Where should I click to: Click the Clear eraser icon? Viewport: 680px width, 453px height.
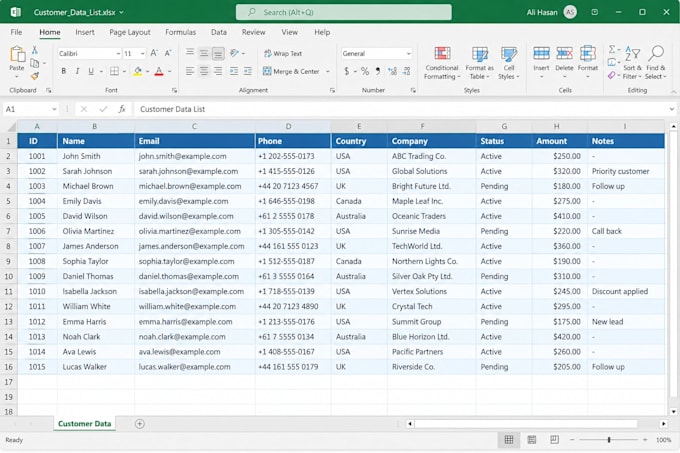point(611,75)
